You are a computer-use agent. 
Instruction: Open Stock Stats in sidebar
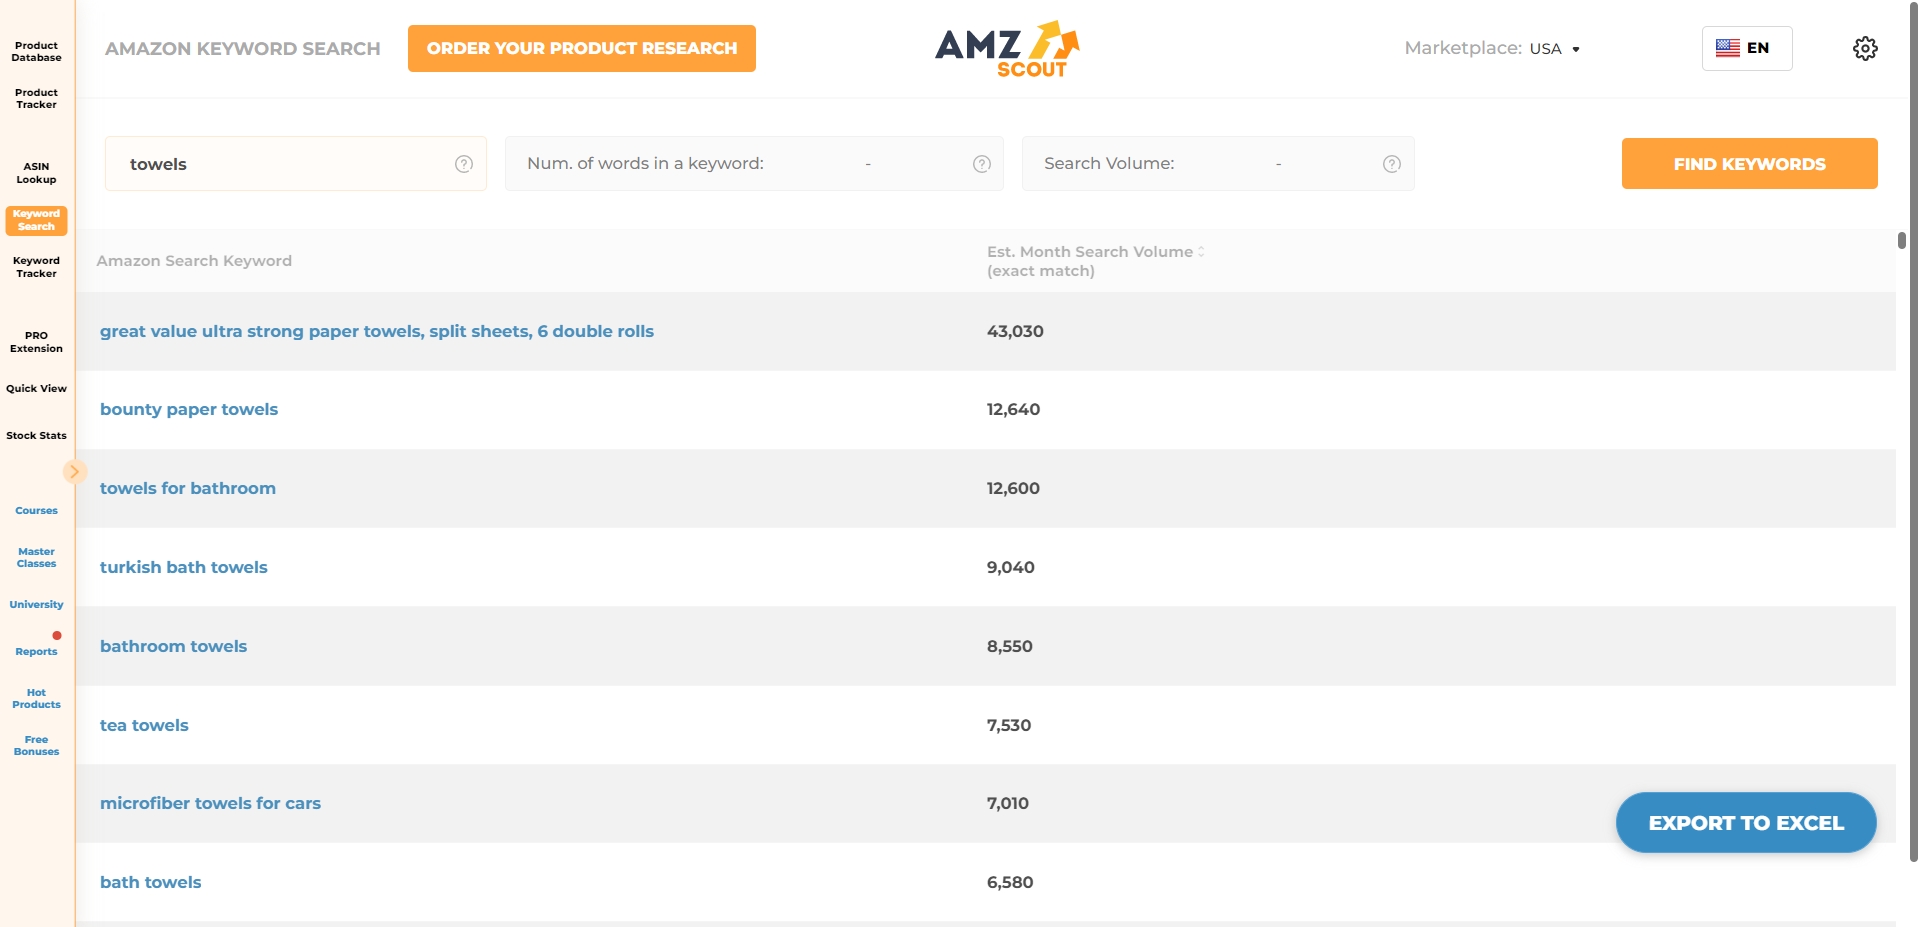[36, 436]
